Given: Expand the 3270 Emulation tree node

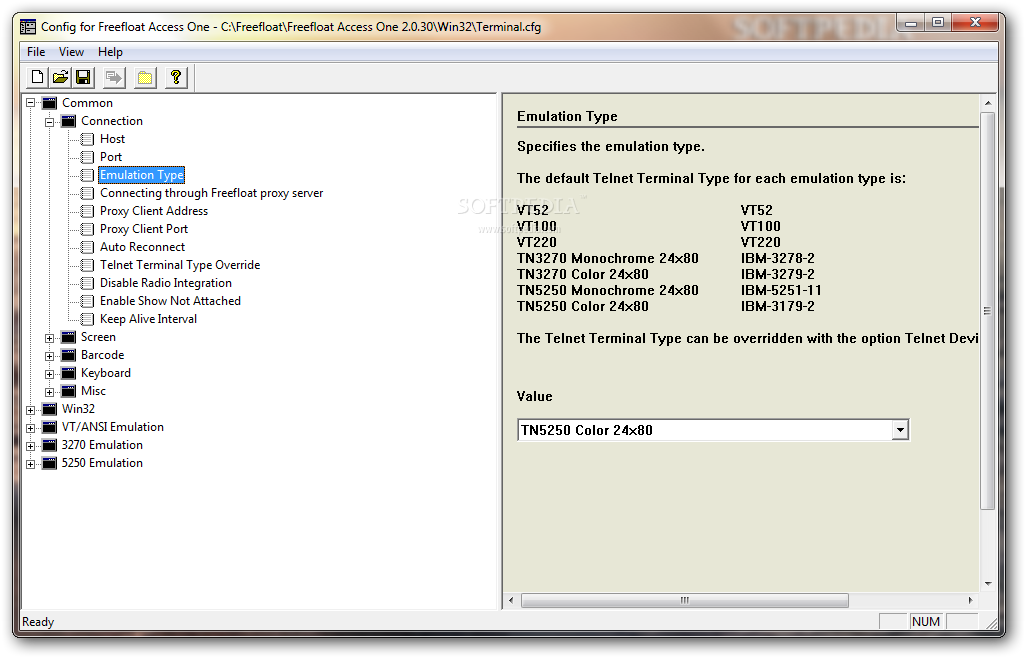Looking at the screenshot, I should [x=30, y=446].
